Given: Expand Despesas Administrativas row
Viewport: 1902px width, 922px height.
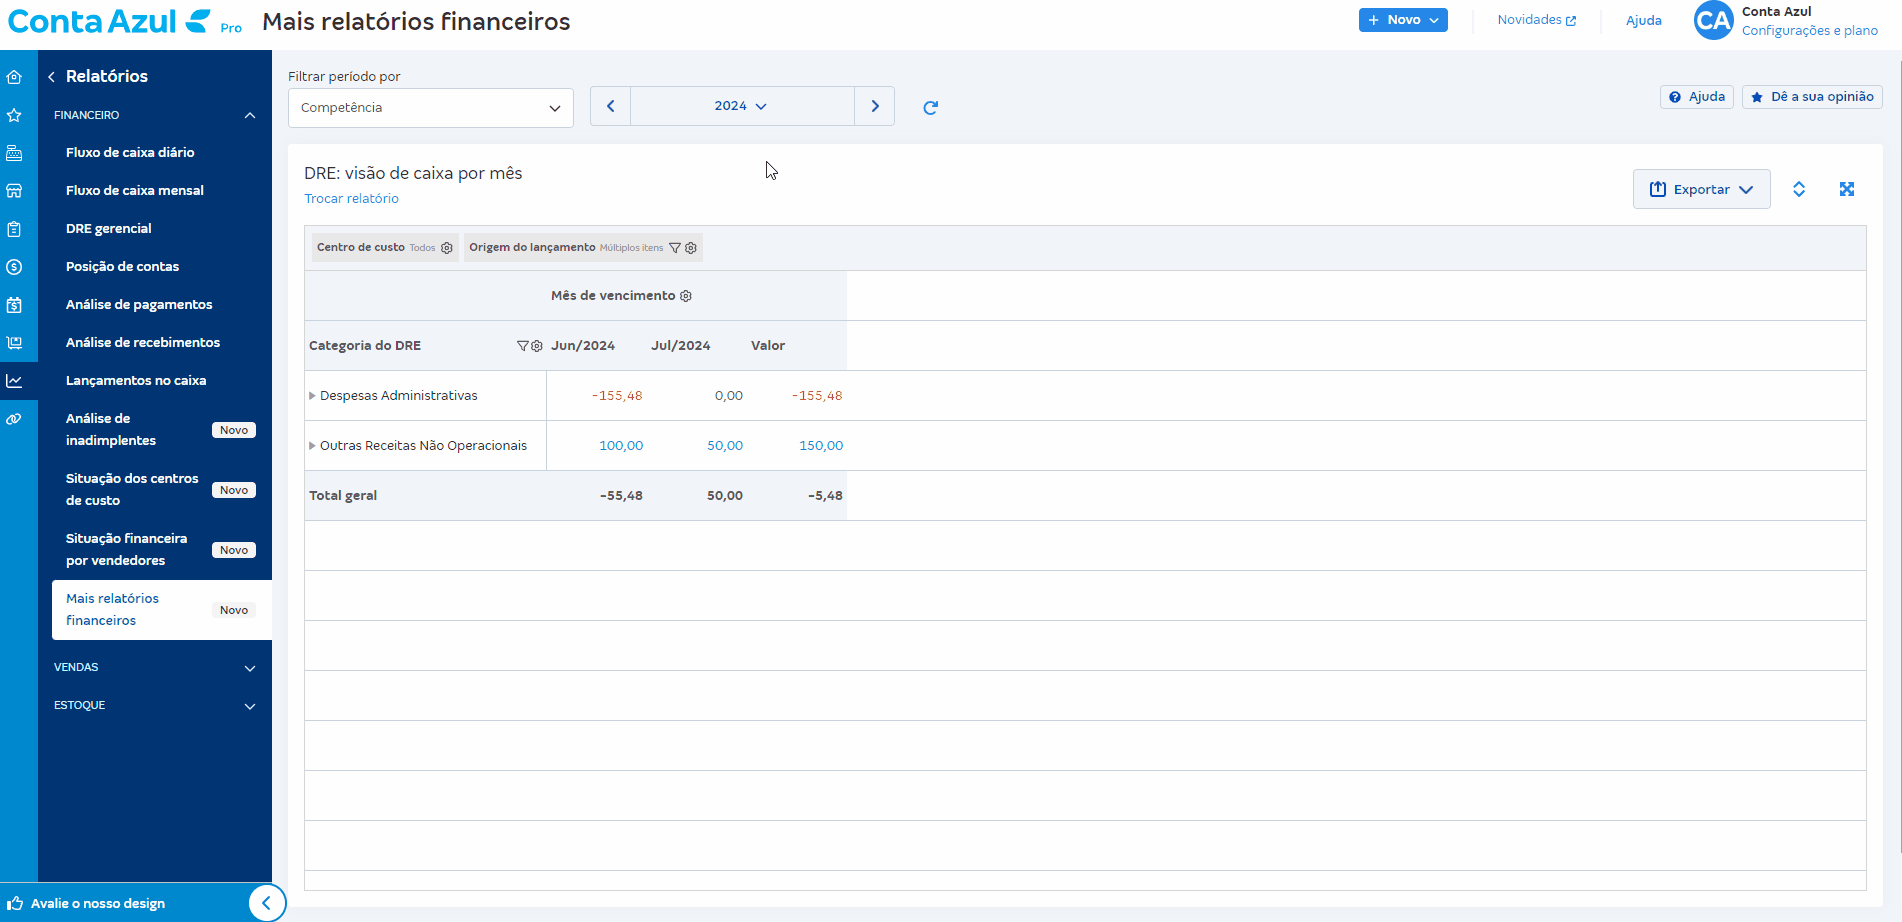Looking at the screenshot, I should pos(312,396).
